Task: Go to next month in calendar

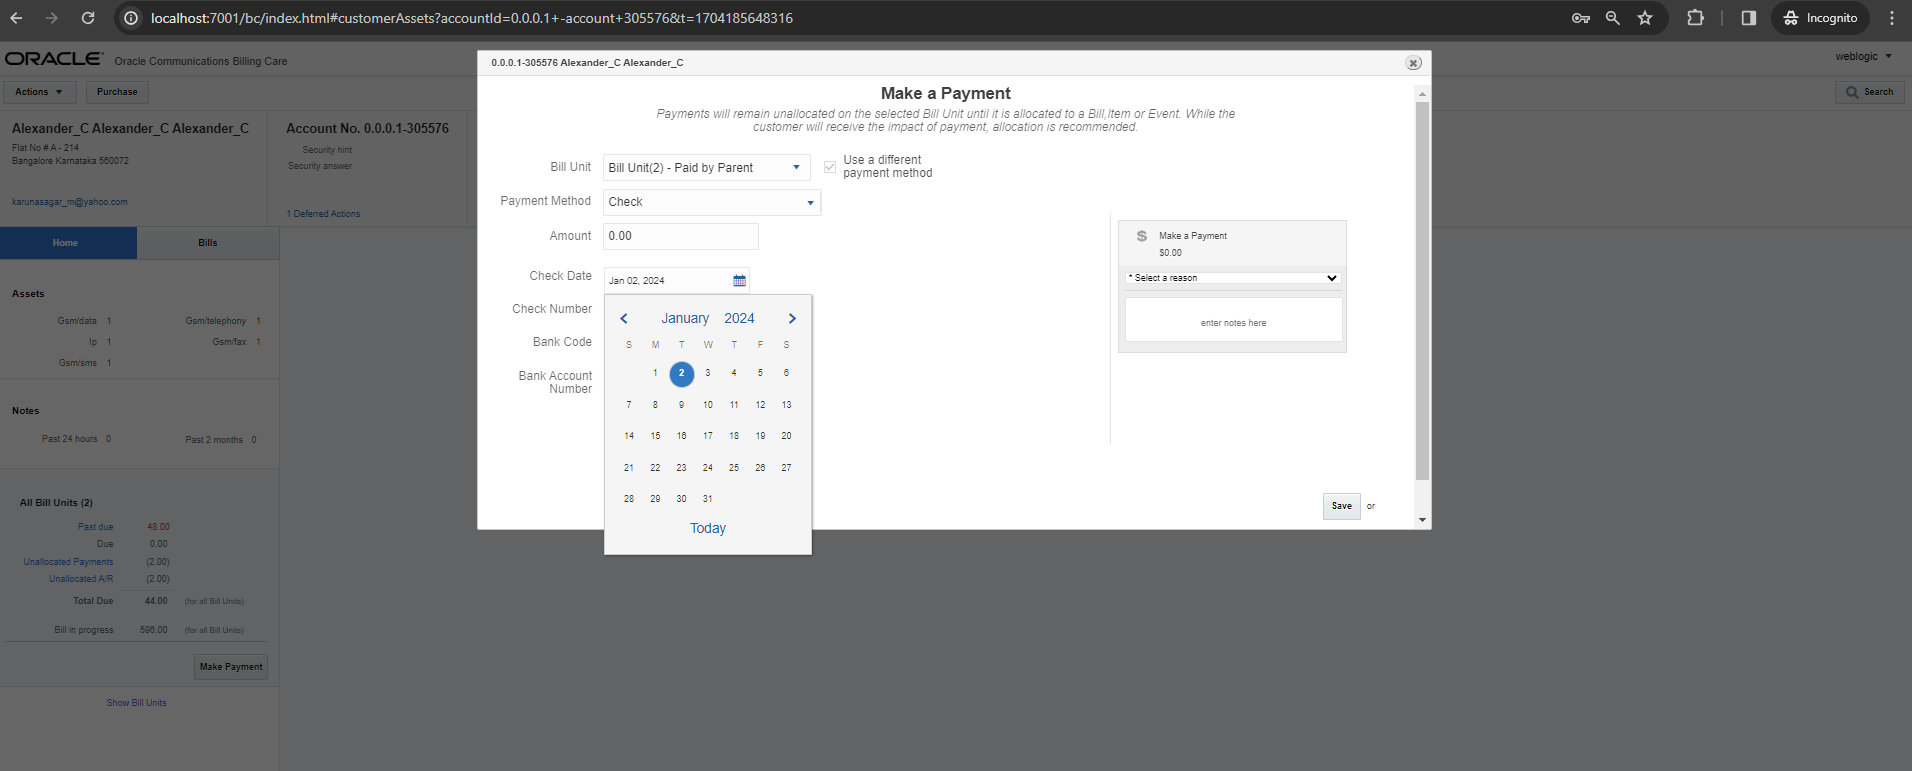Action: tap(792, 319)
